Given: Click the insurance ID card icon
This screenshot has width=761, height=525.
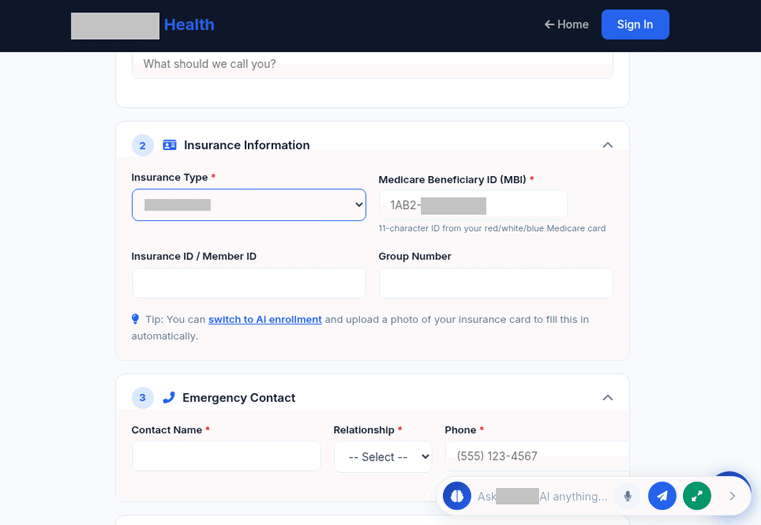Looking at the screenshot, I should coord(170,145).
